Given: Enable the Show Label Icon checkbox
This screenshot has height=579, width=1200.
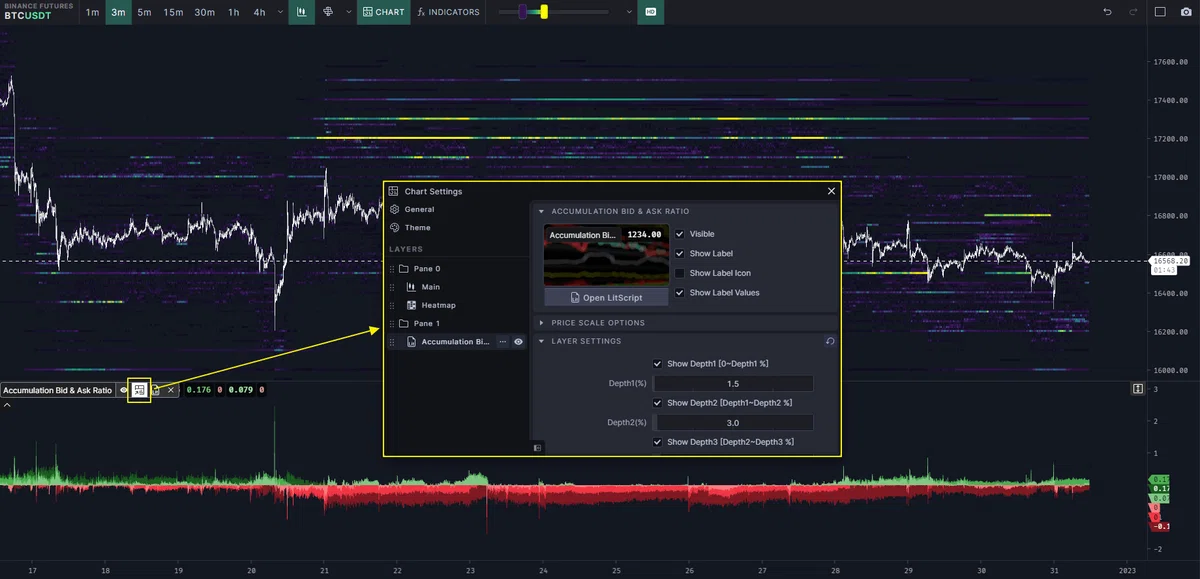Looking at the screenshot, I should pos(680,273).
